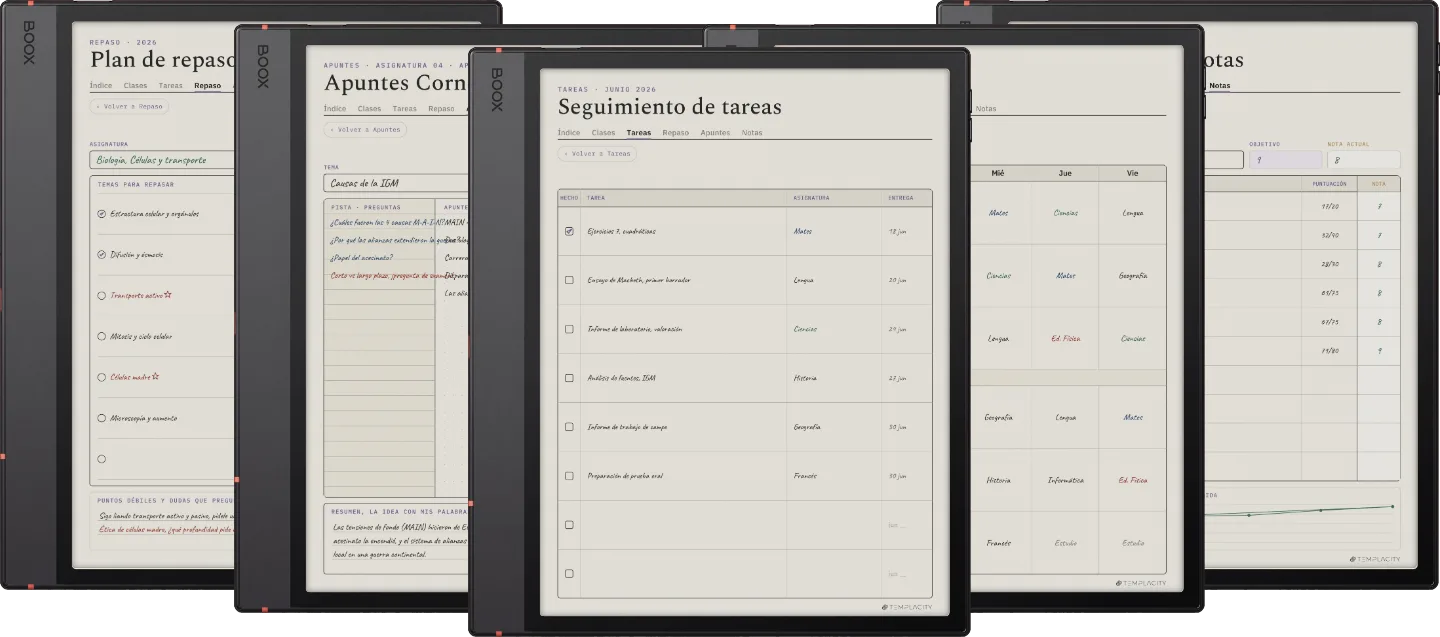This screenshot has width=1440, height=637.
Task: Click the 71/80 score in the grades table
Action: [1329, 351]
